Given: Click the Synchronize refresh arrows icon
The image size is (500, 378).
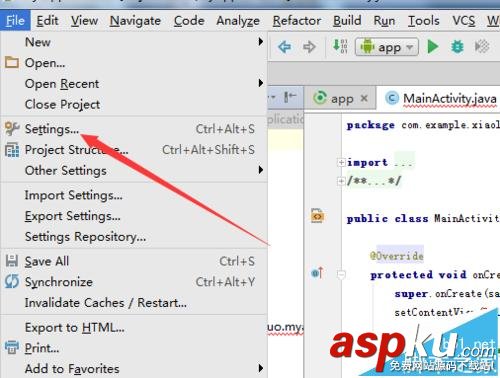Looking at the screenshot, I should pyautogui.click(x=12, y=282).
